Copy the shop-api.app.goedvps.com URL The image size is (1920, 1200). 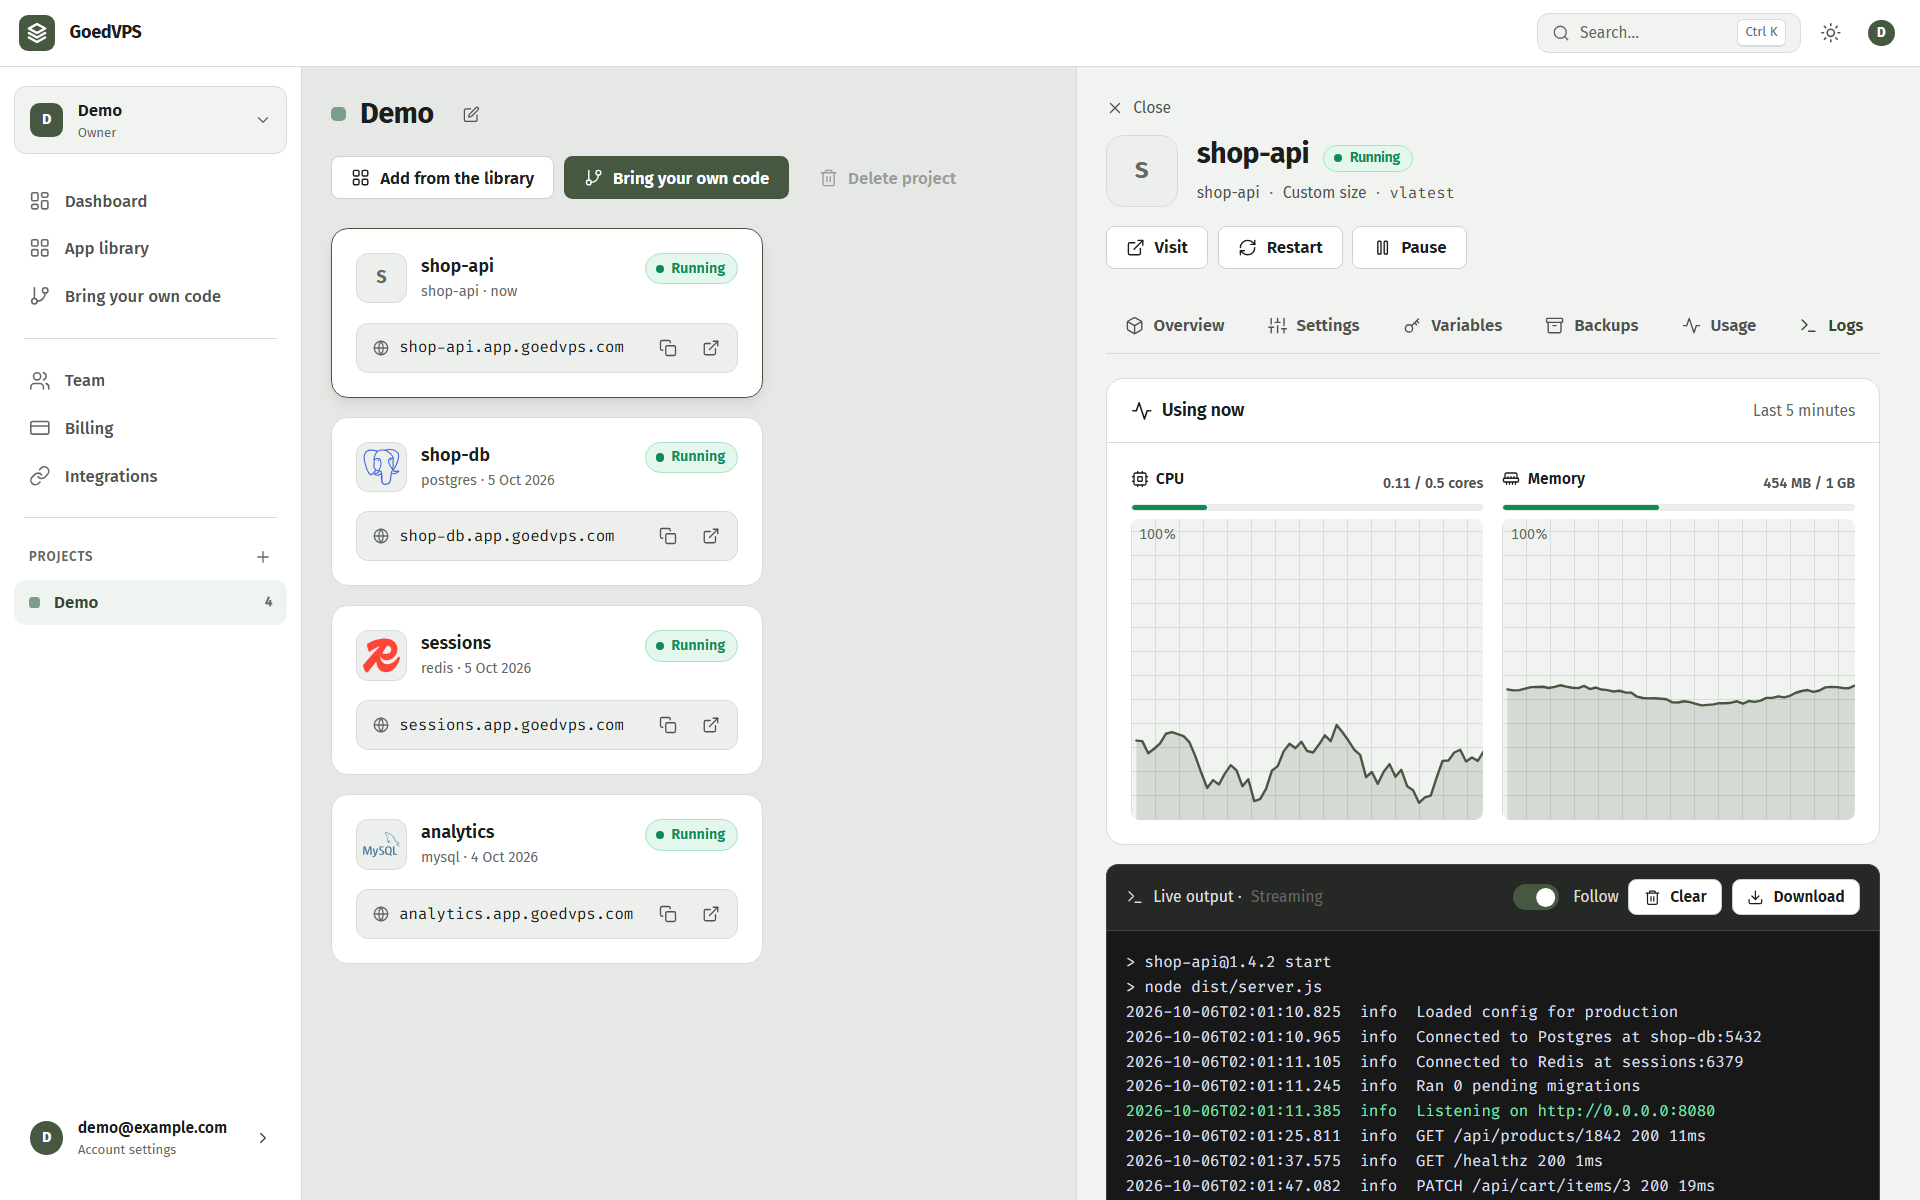pos(668,348)
